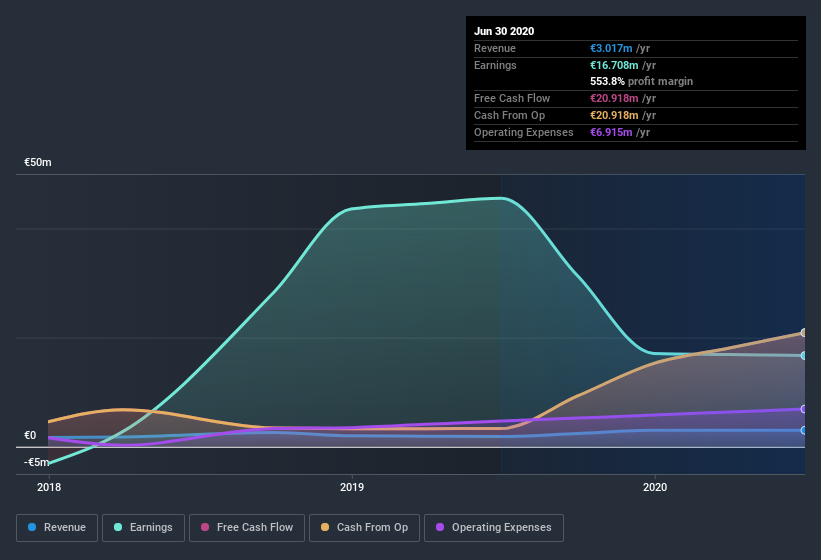
Task: Click the €6.915m Operating Expenses value
Action: point(611,132)
